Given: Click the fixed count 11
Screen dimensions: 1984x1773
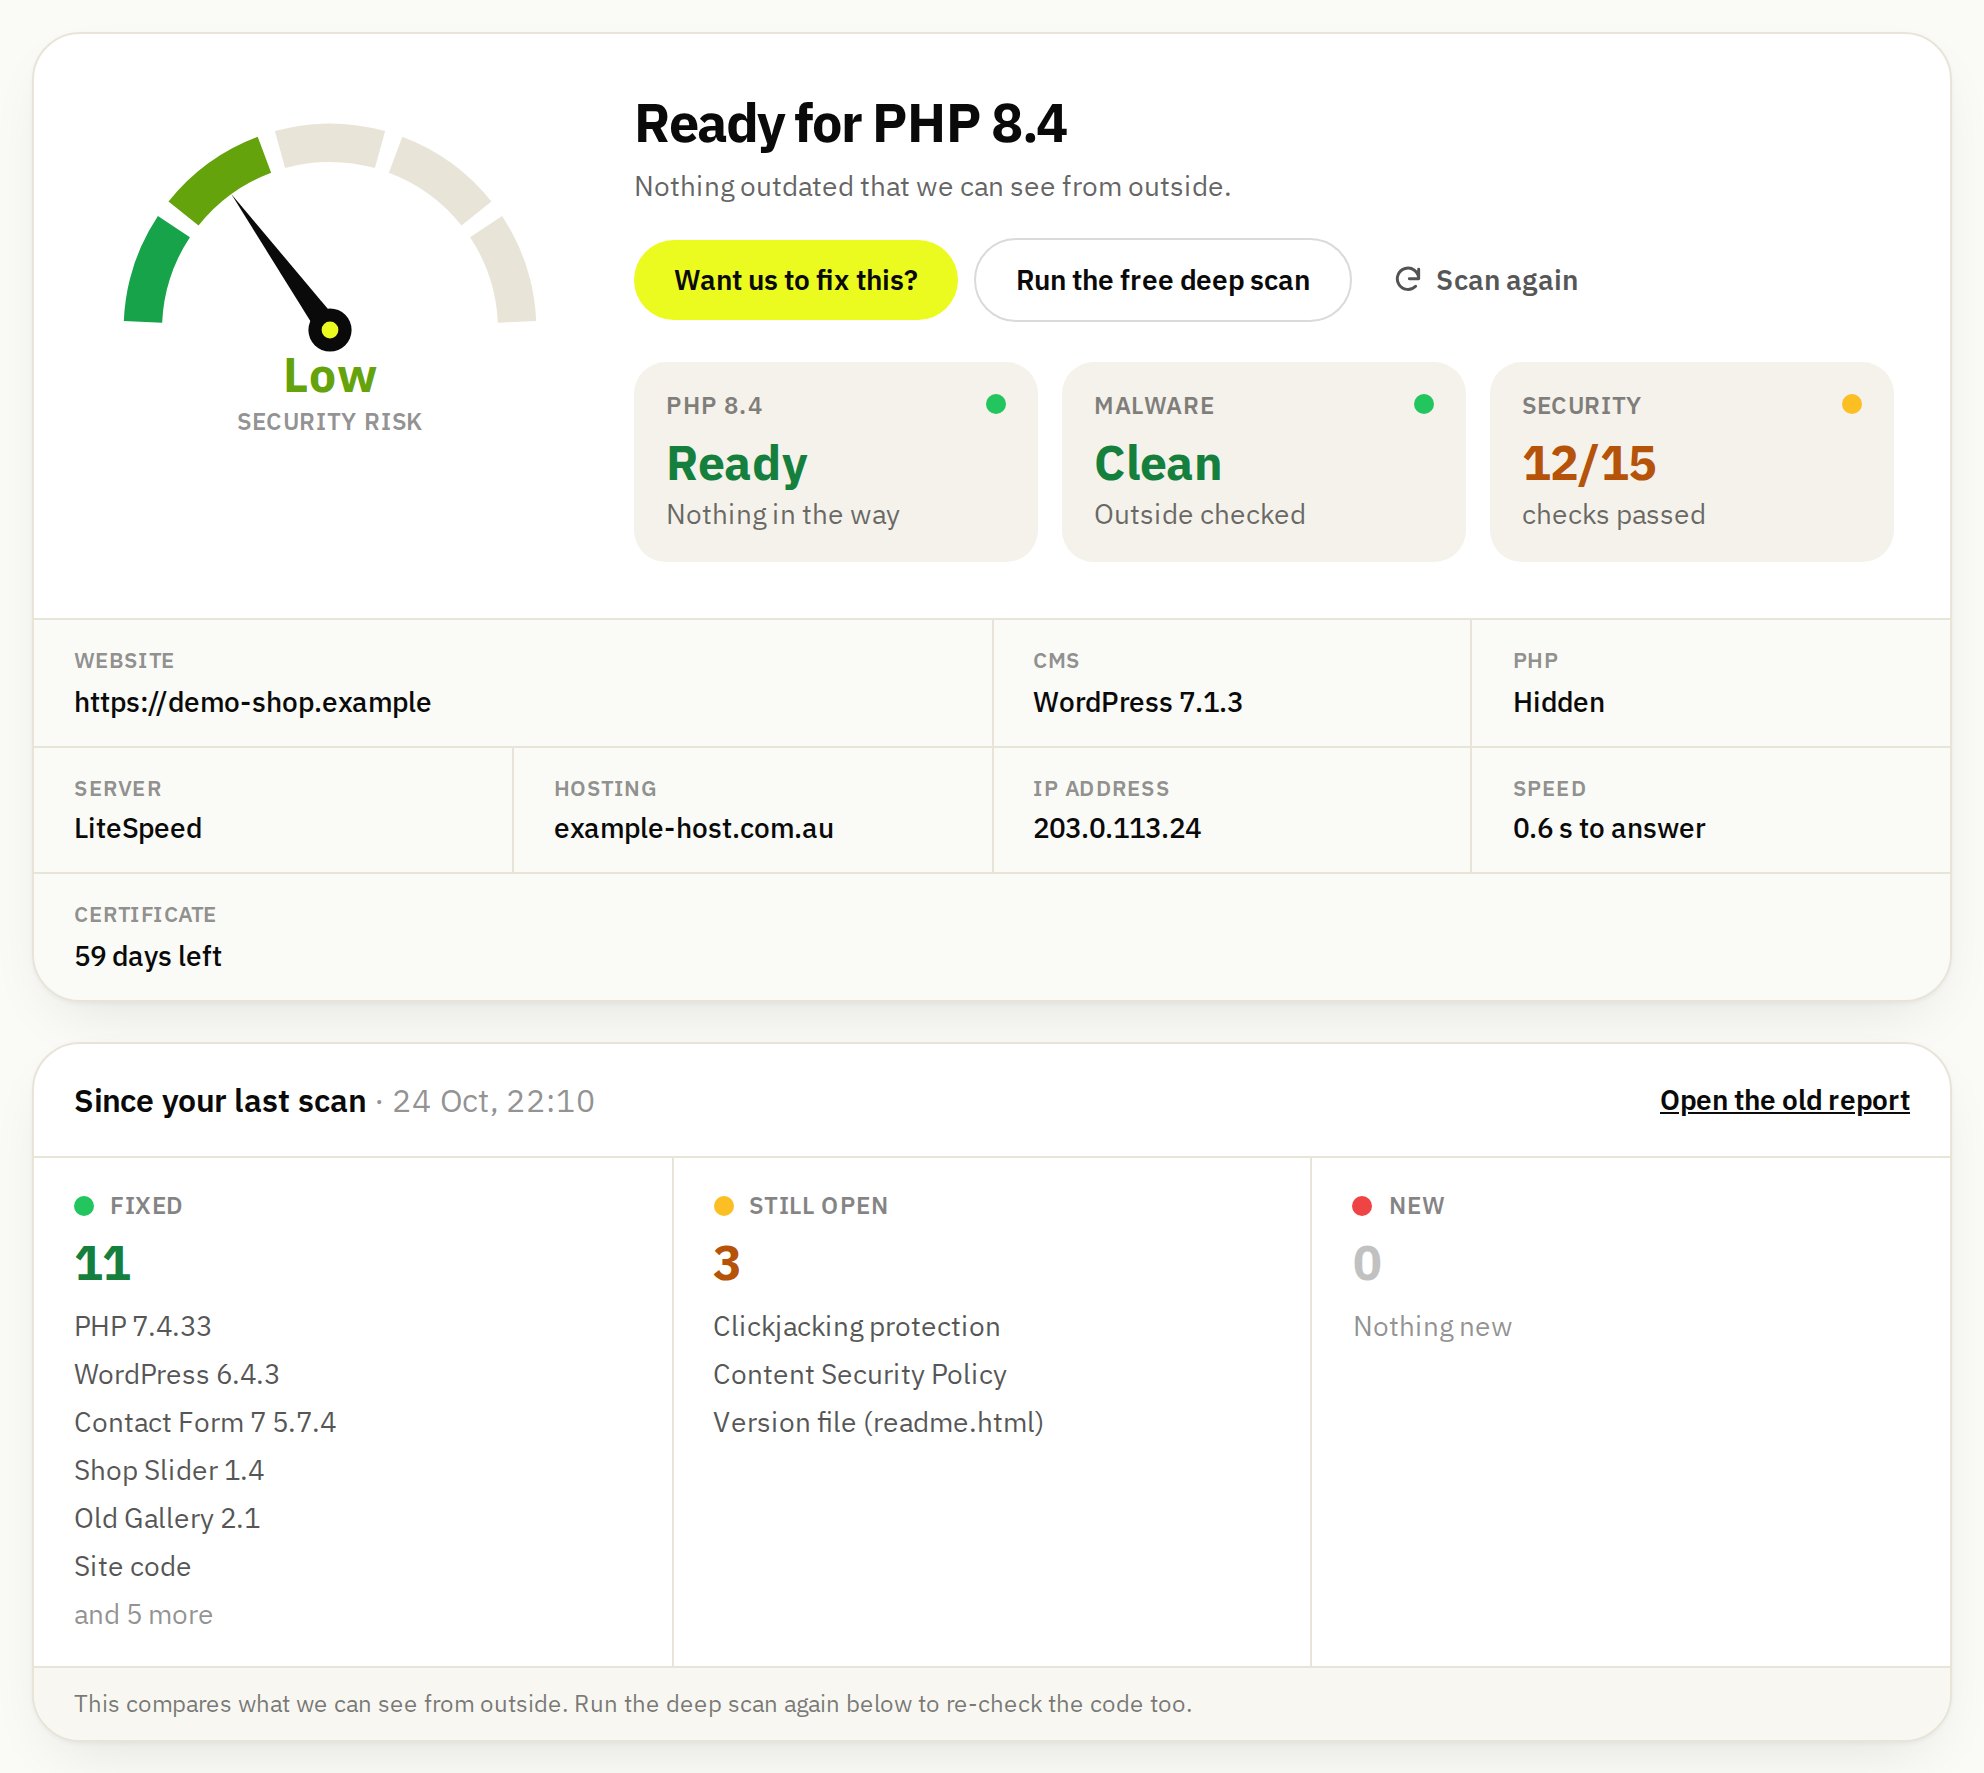Looking at the screenshot, I should (x=102, y=1263).
